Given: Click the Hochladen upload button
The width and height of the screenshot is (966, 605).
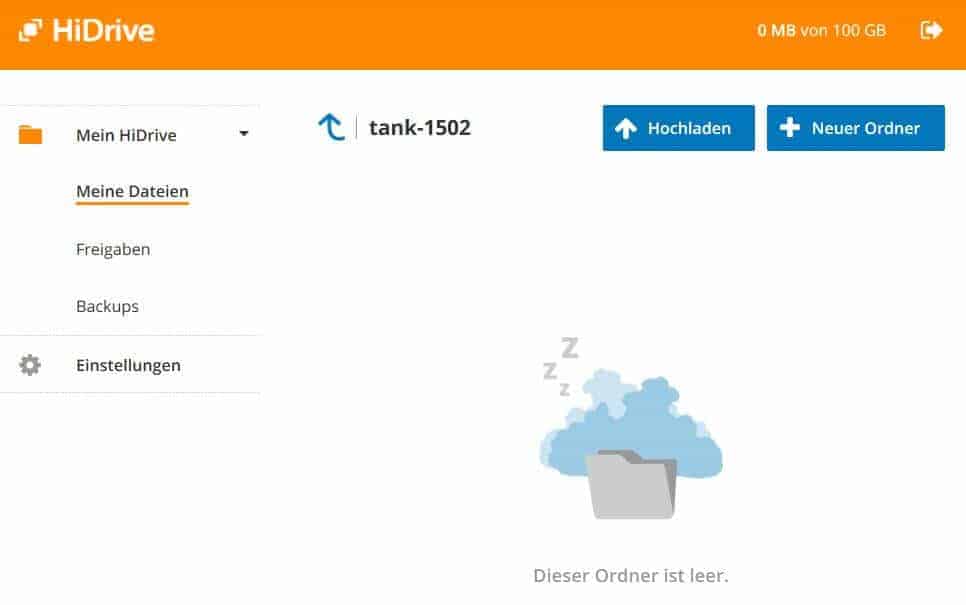Looking at the screenshot, I should [678, 128].
